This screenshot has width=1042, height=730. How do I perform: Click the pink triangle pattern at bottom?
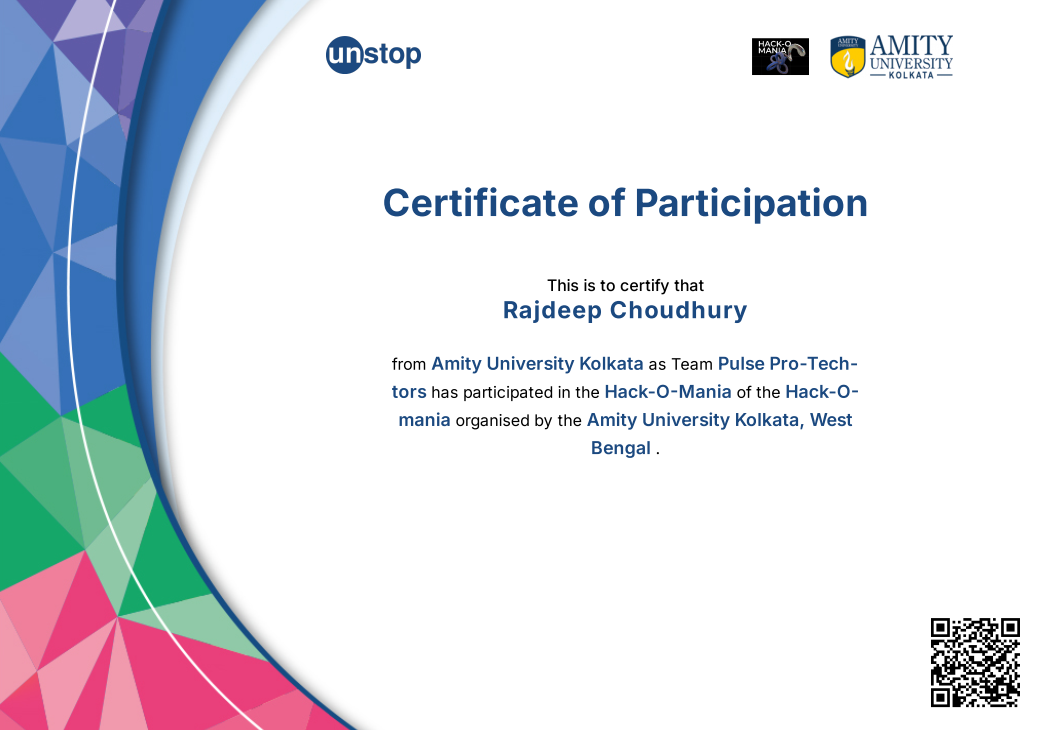coord(100,660)
